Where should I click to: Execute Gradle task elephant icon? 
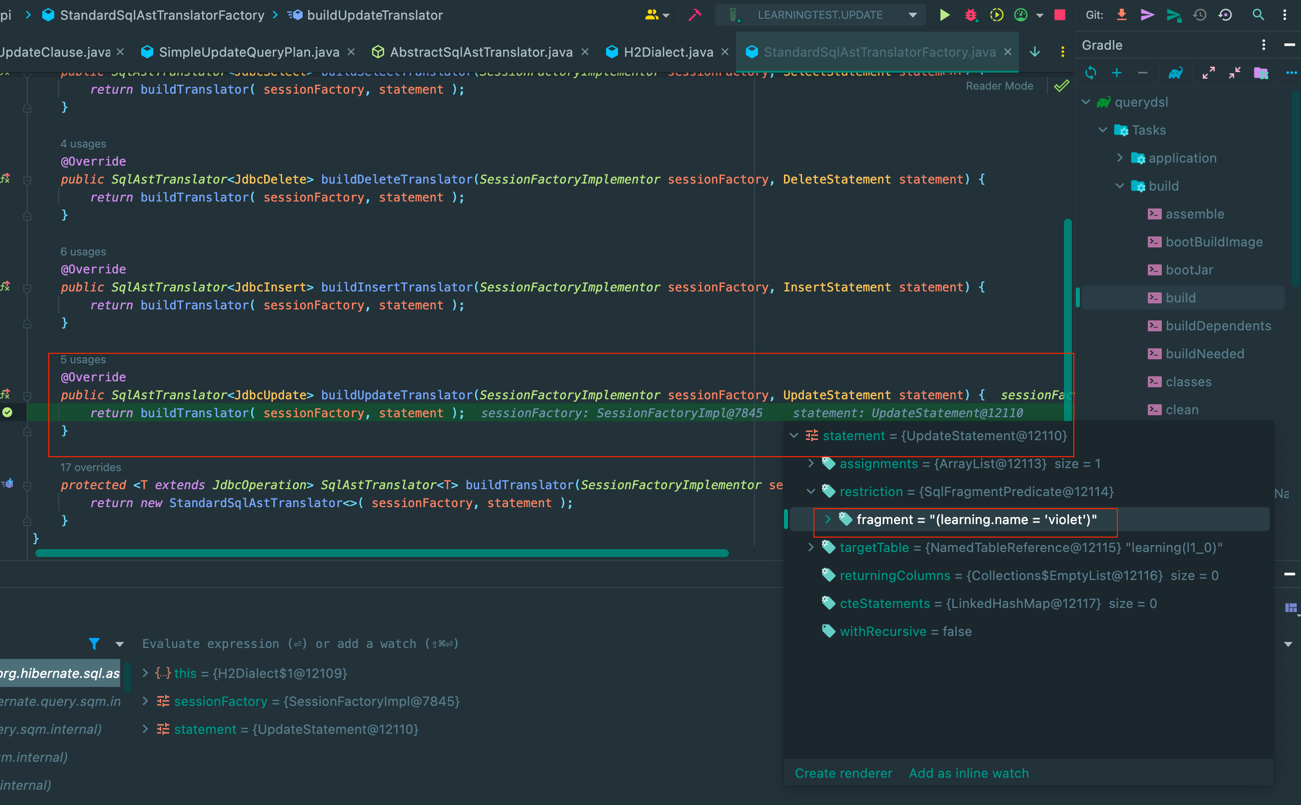coord(1176,73)
